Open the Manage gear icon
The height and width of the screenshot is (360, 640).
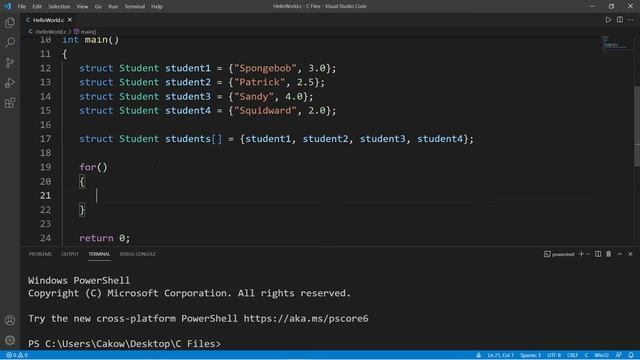tap(10, 340)
